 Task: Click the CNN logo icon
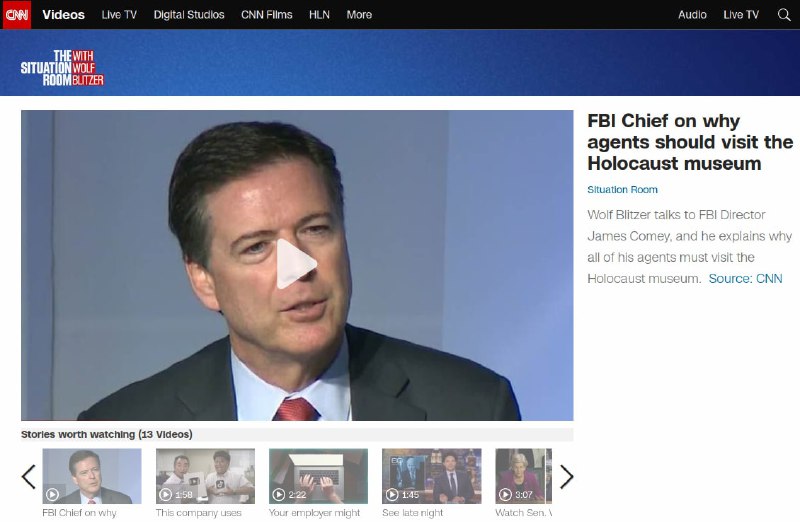(x=16, y=14)
